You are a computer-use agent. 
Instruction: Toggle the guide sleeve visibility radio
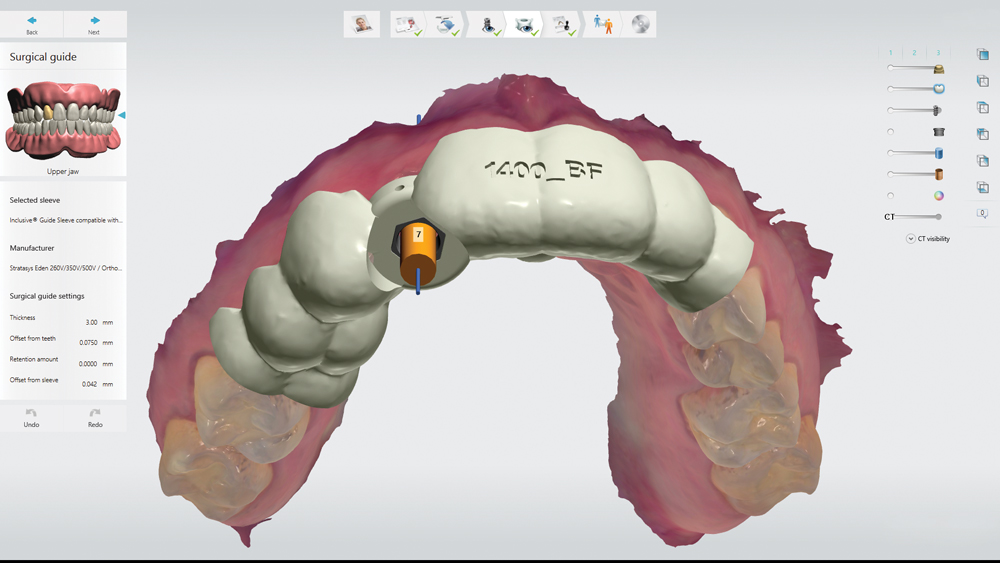point(890,132)
